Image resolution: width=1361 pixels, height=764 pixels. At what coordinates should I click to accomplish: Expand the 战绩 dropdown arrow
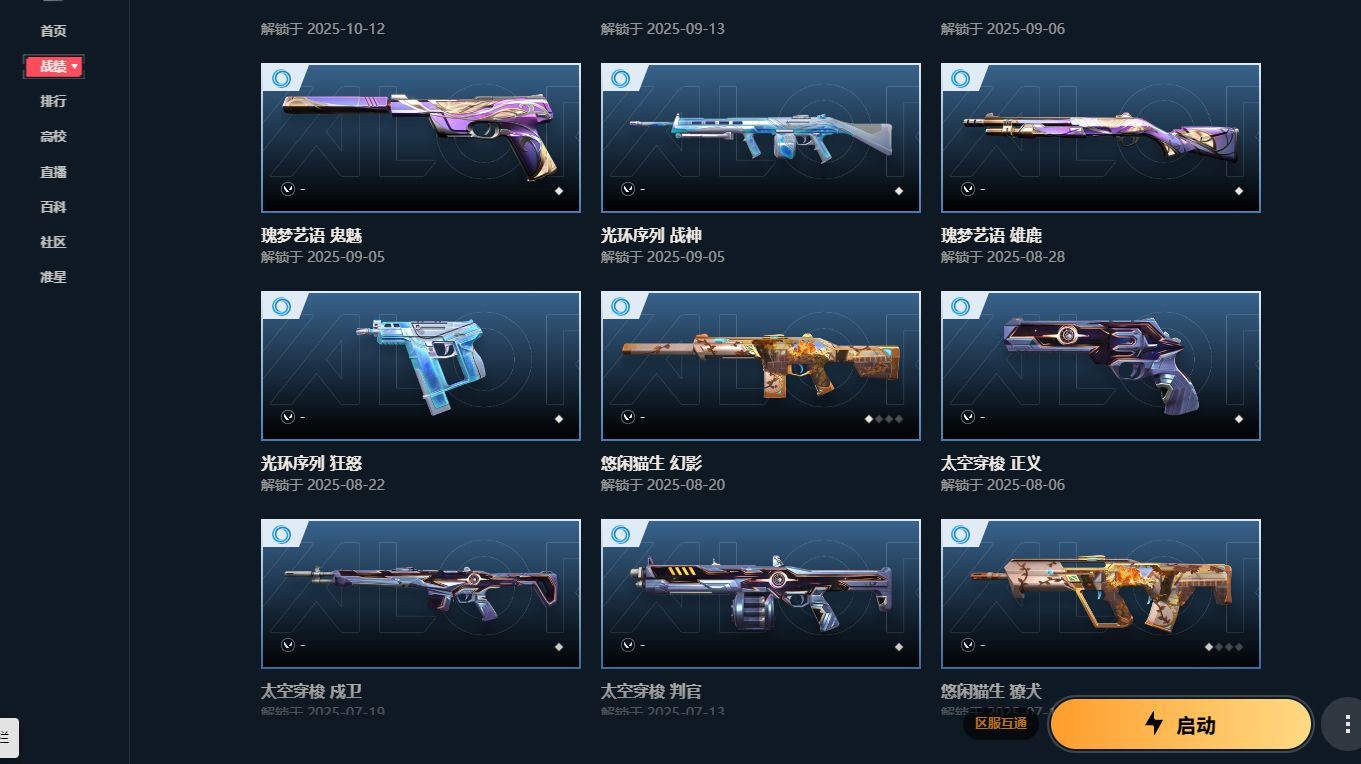point(75,66)
